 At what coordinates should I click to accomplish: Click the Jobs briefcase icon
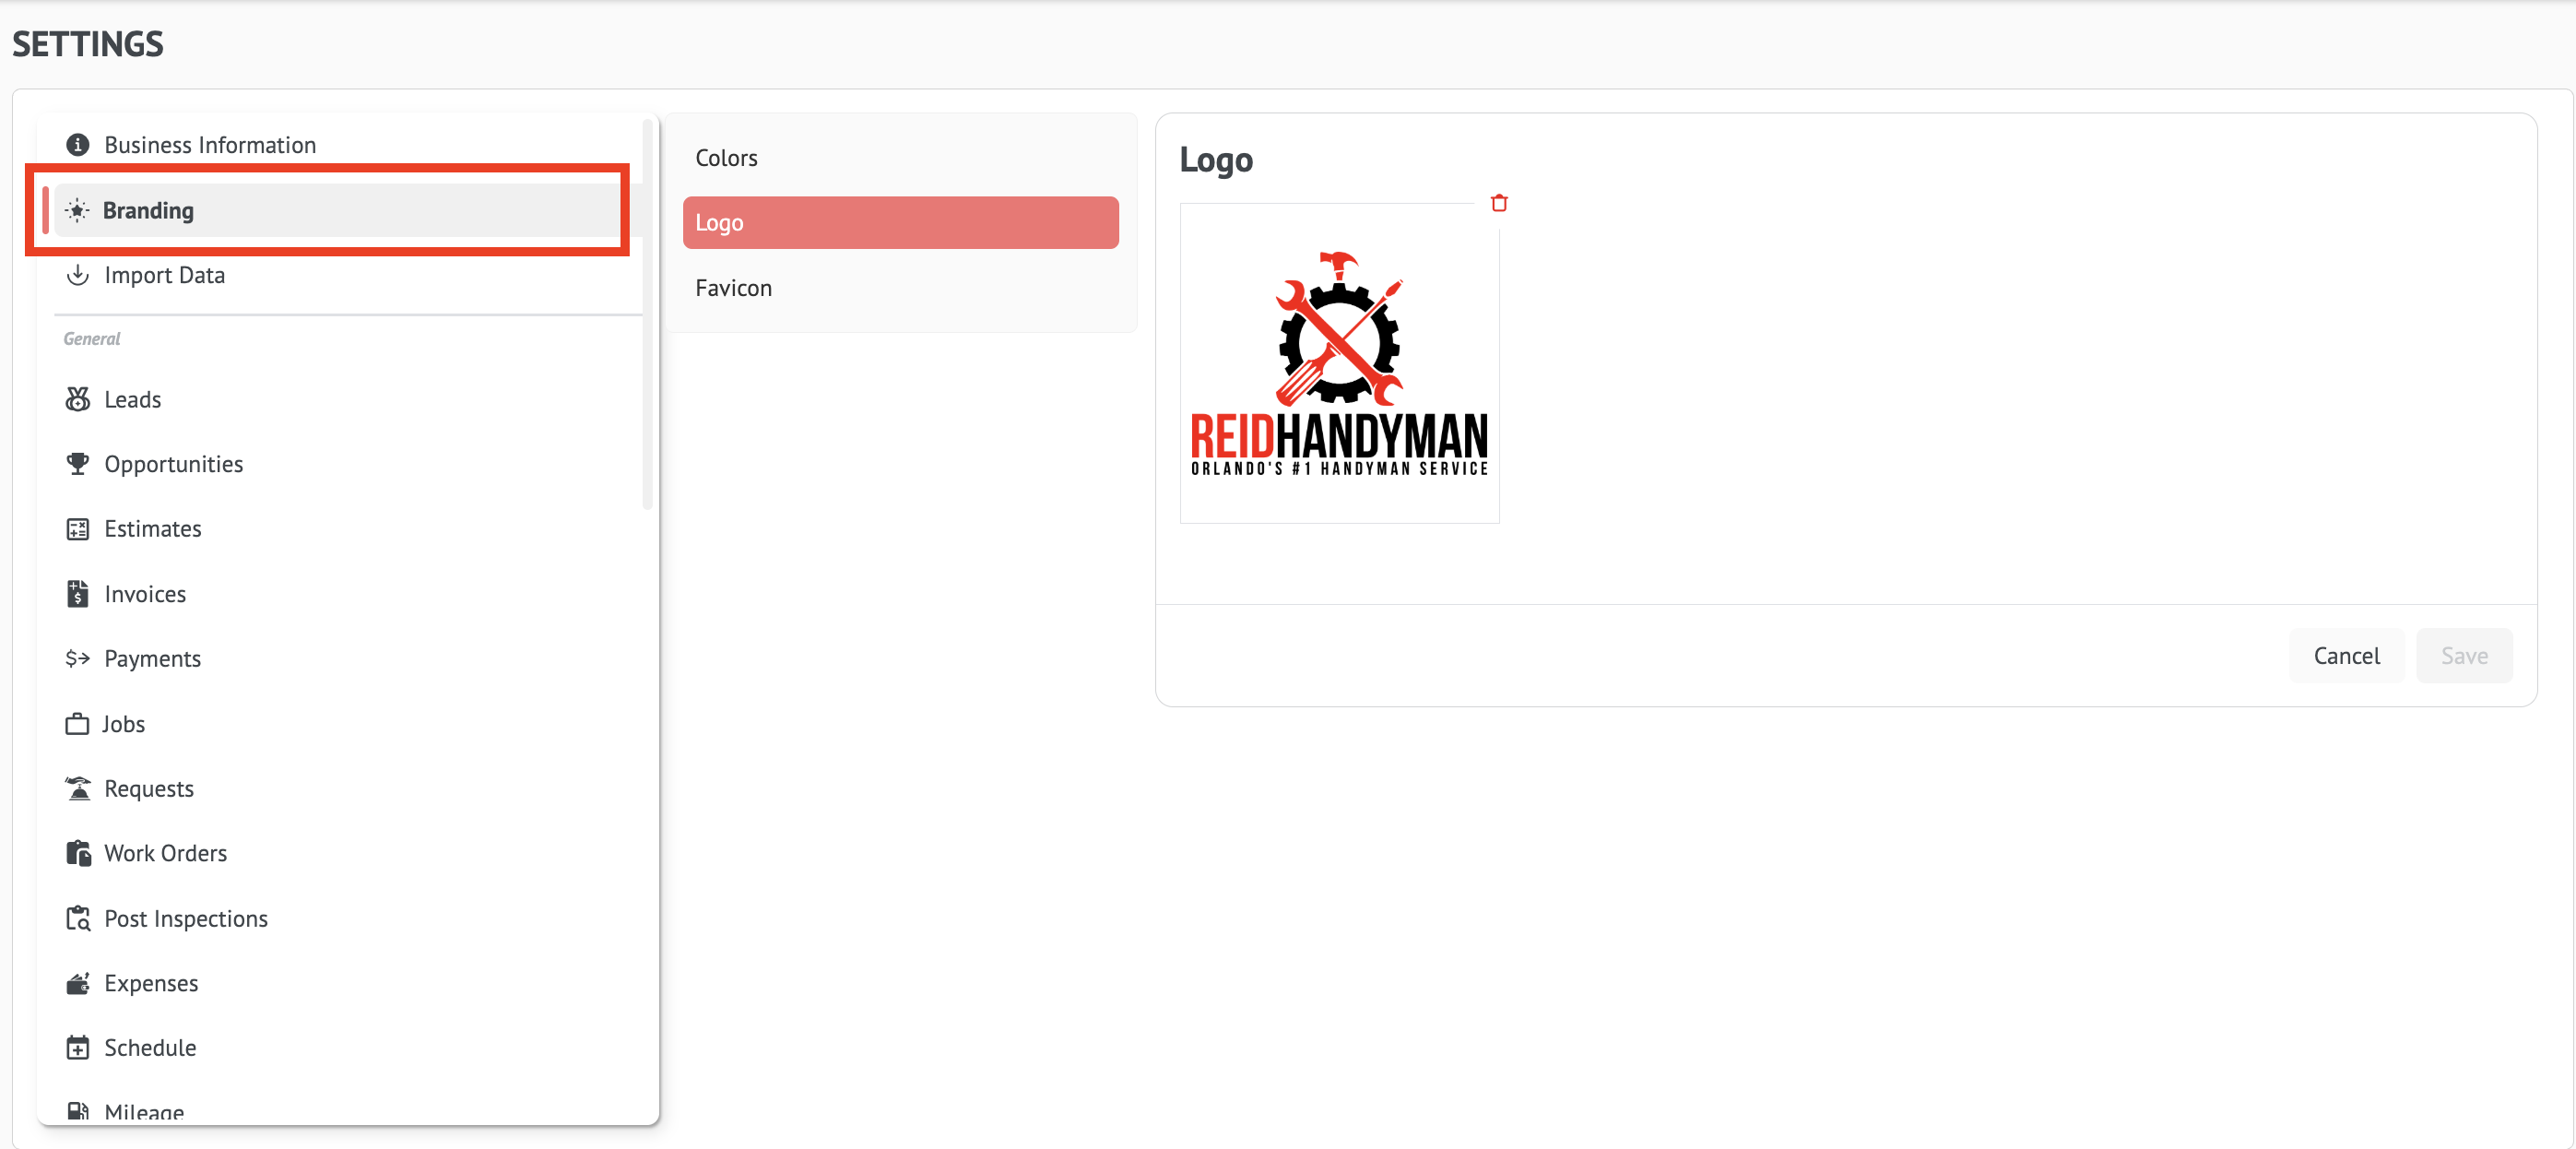point(77,724)
